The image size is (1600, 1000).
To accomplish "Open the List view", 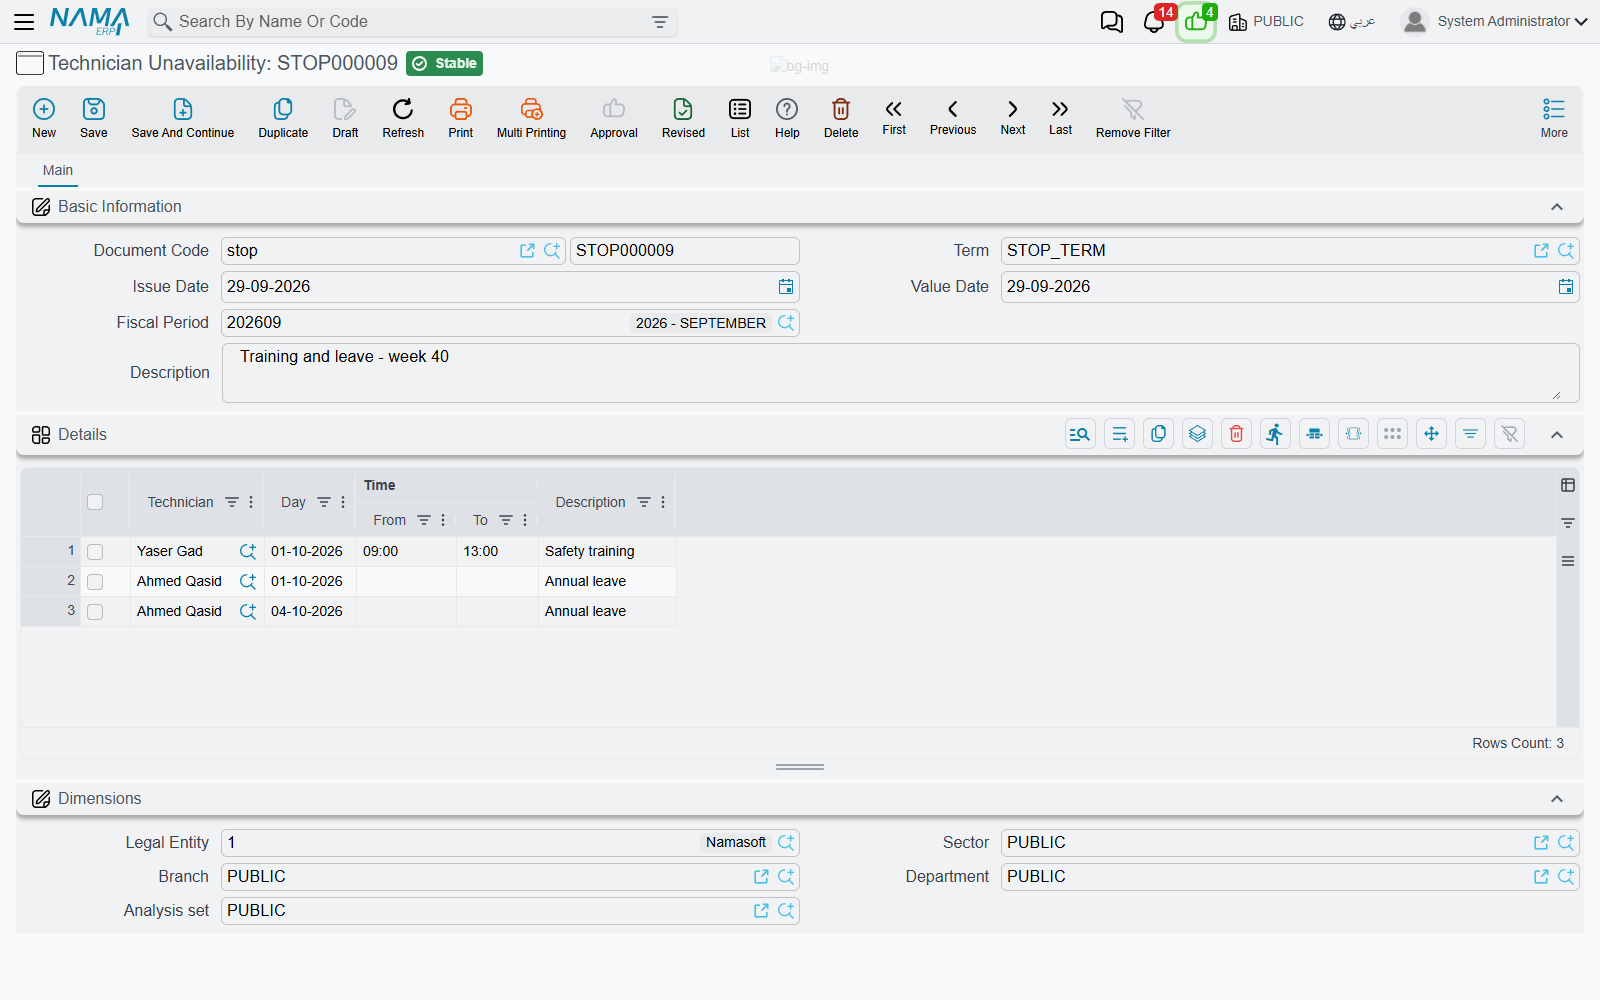I will point(740,118).
